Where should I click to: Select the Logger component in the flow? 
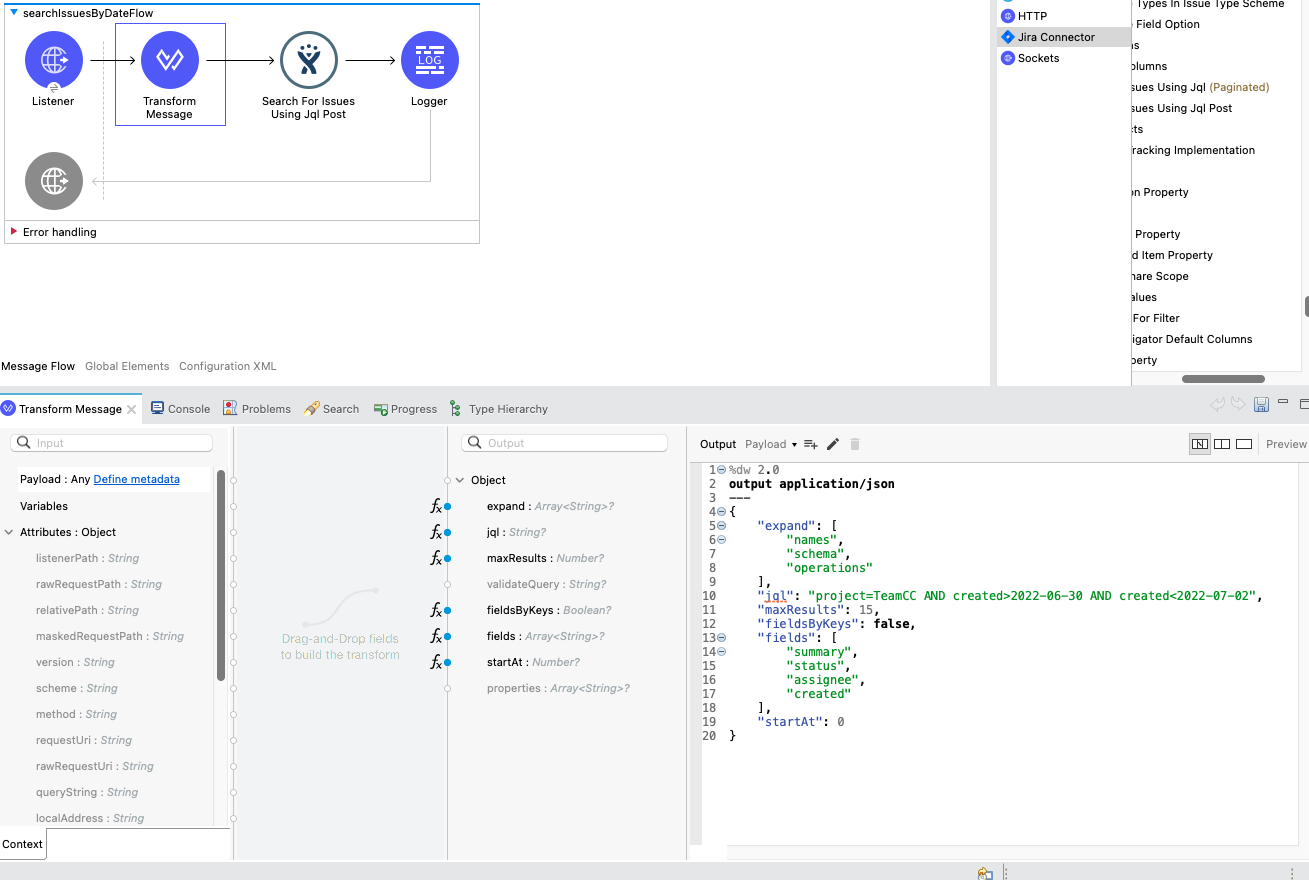click(429, 61)
